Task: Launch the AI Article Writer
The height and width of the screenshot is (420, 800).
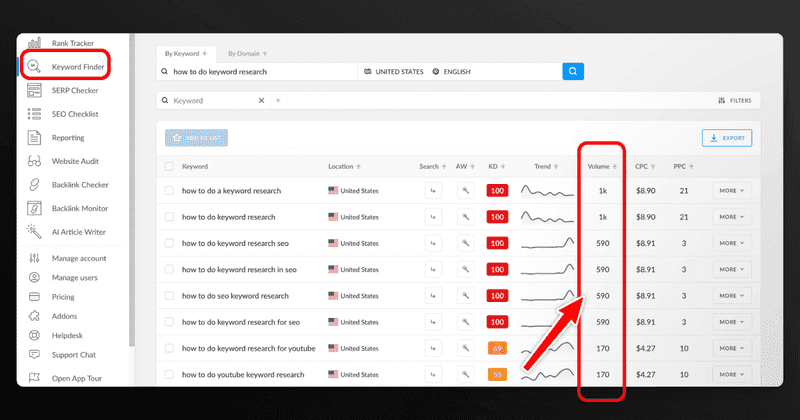Action: (x=80, y=231)
